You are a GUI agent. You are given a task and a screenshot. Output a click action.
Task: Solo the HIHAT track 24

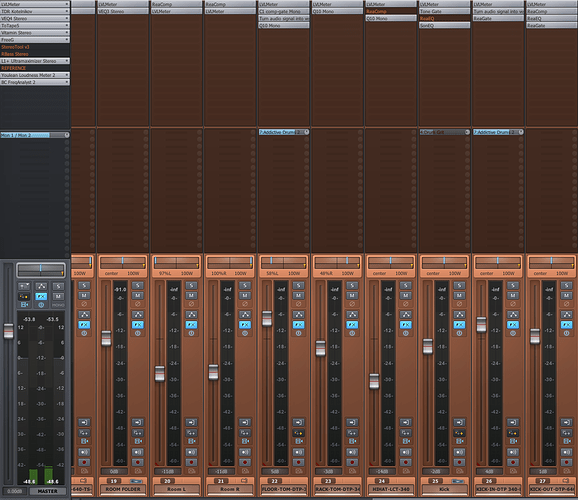pyautogui.click(x=405, y=285)
